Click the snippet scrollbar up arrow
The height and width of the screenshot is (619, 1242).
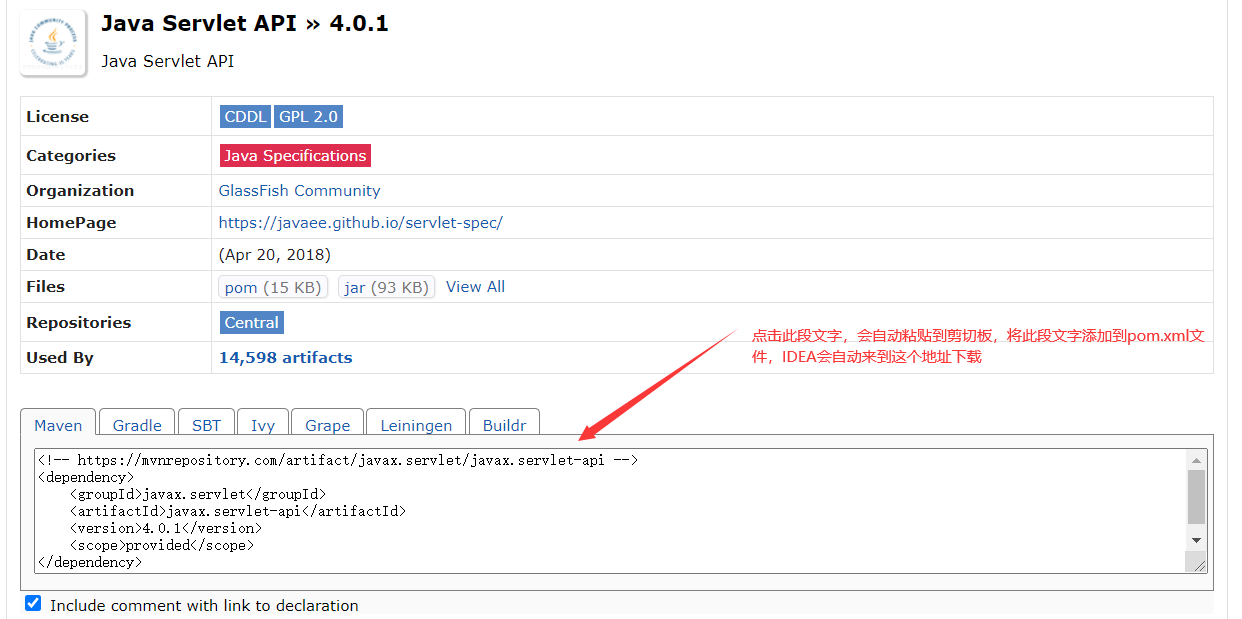click(x=1197, y=460)
